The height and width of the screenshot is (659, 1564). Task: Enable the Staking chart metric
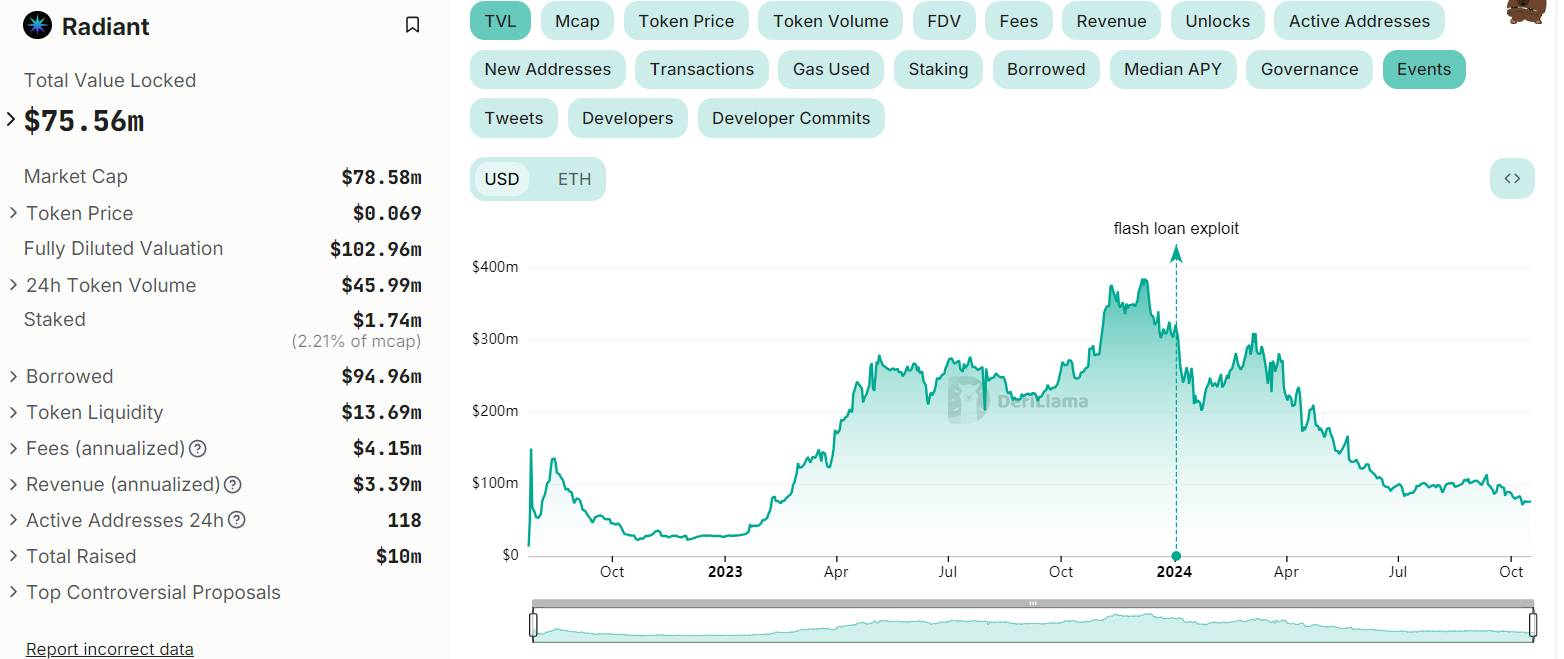[x=938, y=70]
